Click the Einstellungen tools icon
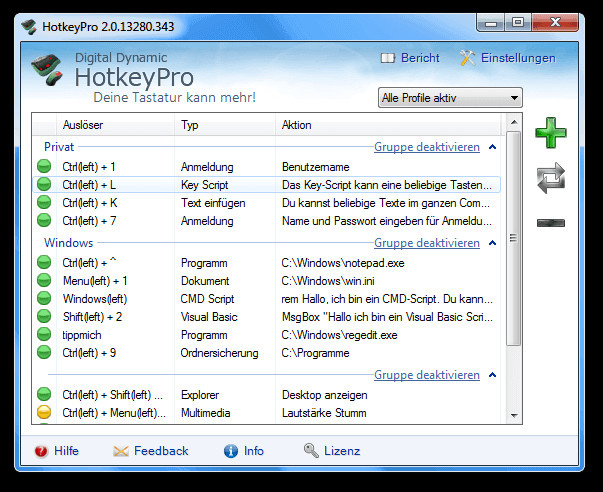Image resolution: width=603 pixels, height=492 pixels. (x=468, y=58)
